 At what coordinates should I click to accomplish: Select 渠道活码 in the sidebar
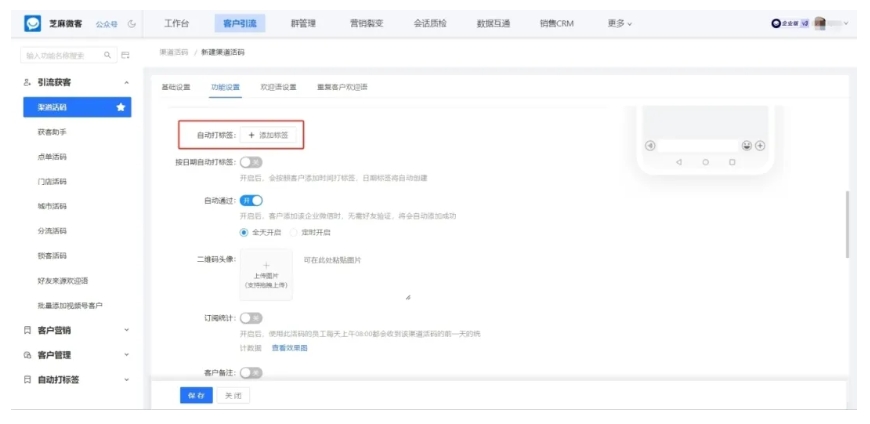click(77, 108)
